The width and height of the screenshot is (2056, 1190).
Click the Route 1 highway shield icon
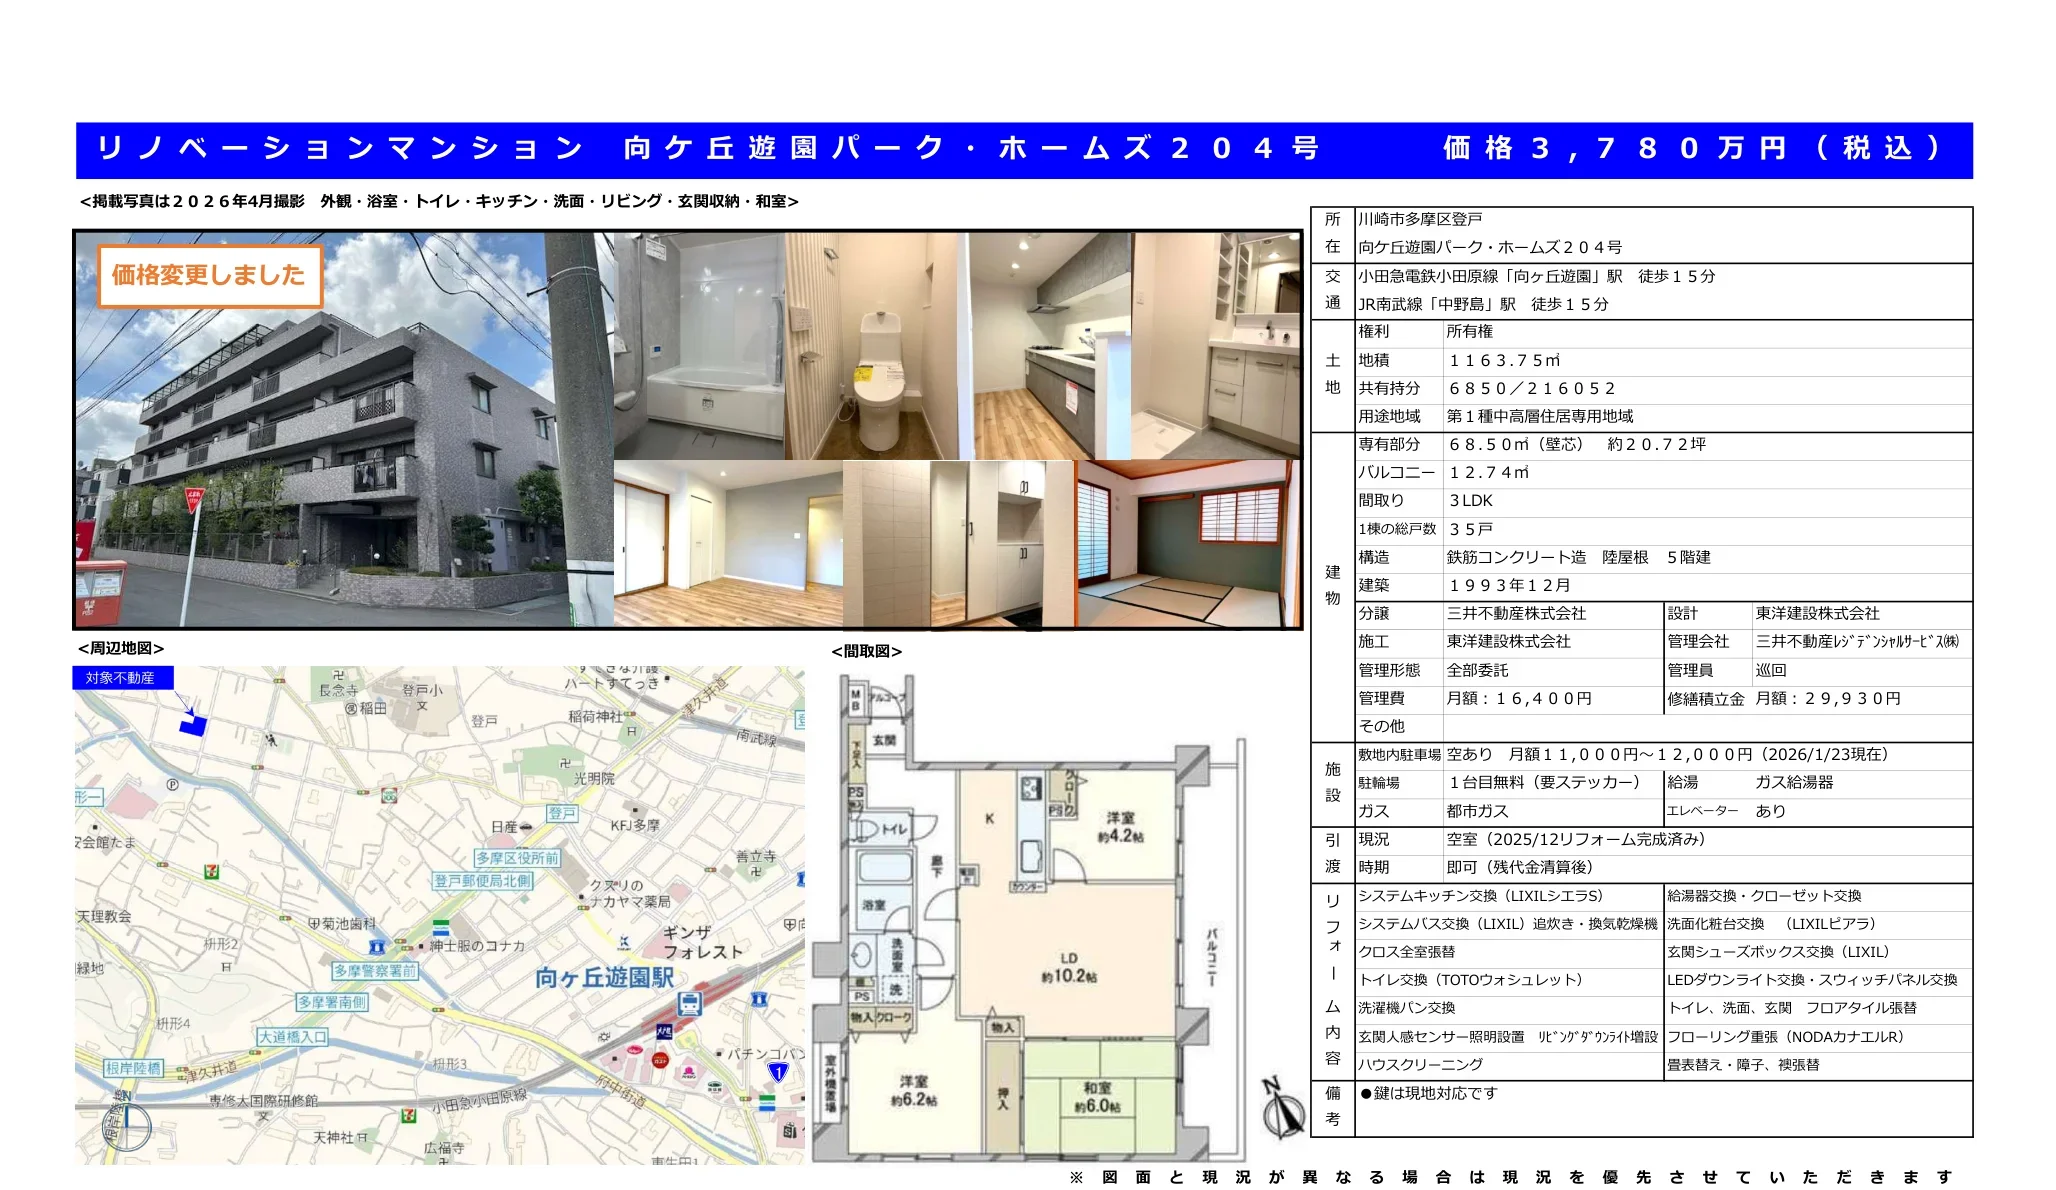click(x=778, y=1071)
